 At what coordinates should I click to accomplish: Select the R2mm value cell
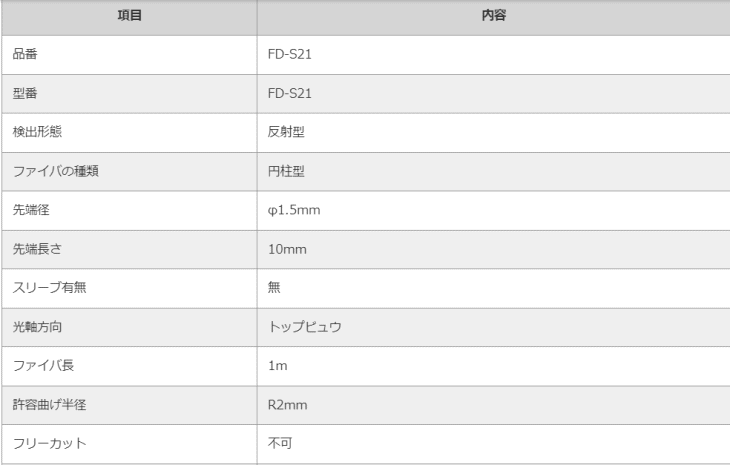288,404
